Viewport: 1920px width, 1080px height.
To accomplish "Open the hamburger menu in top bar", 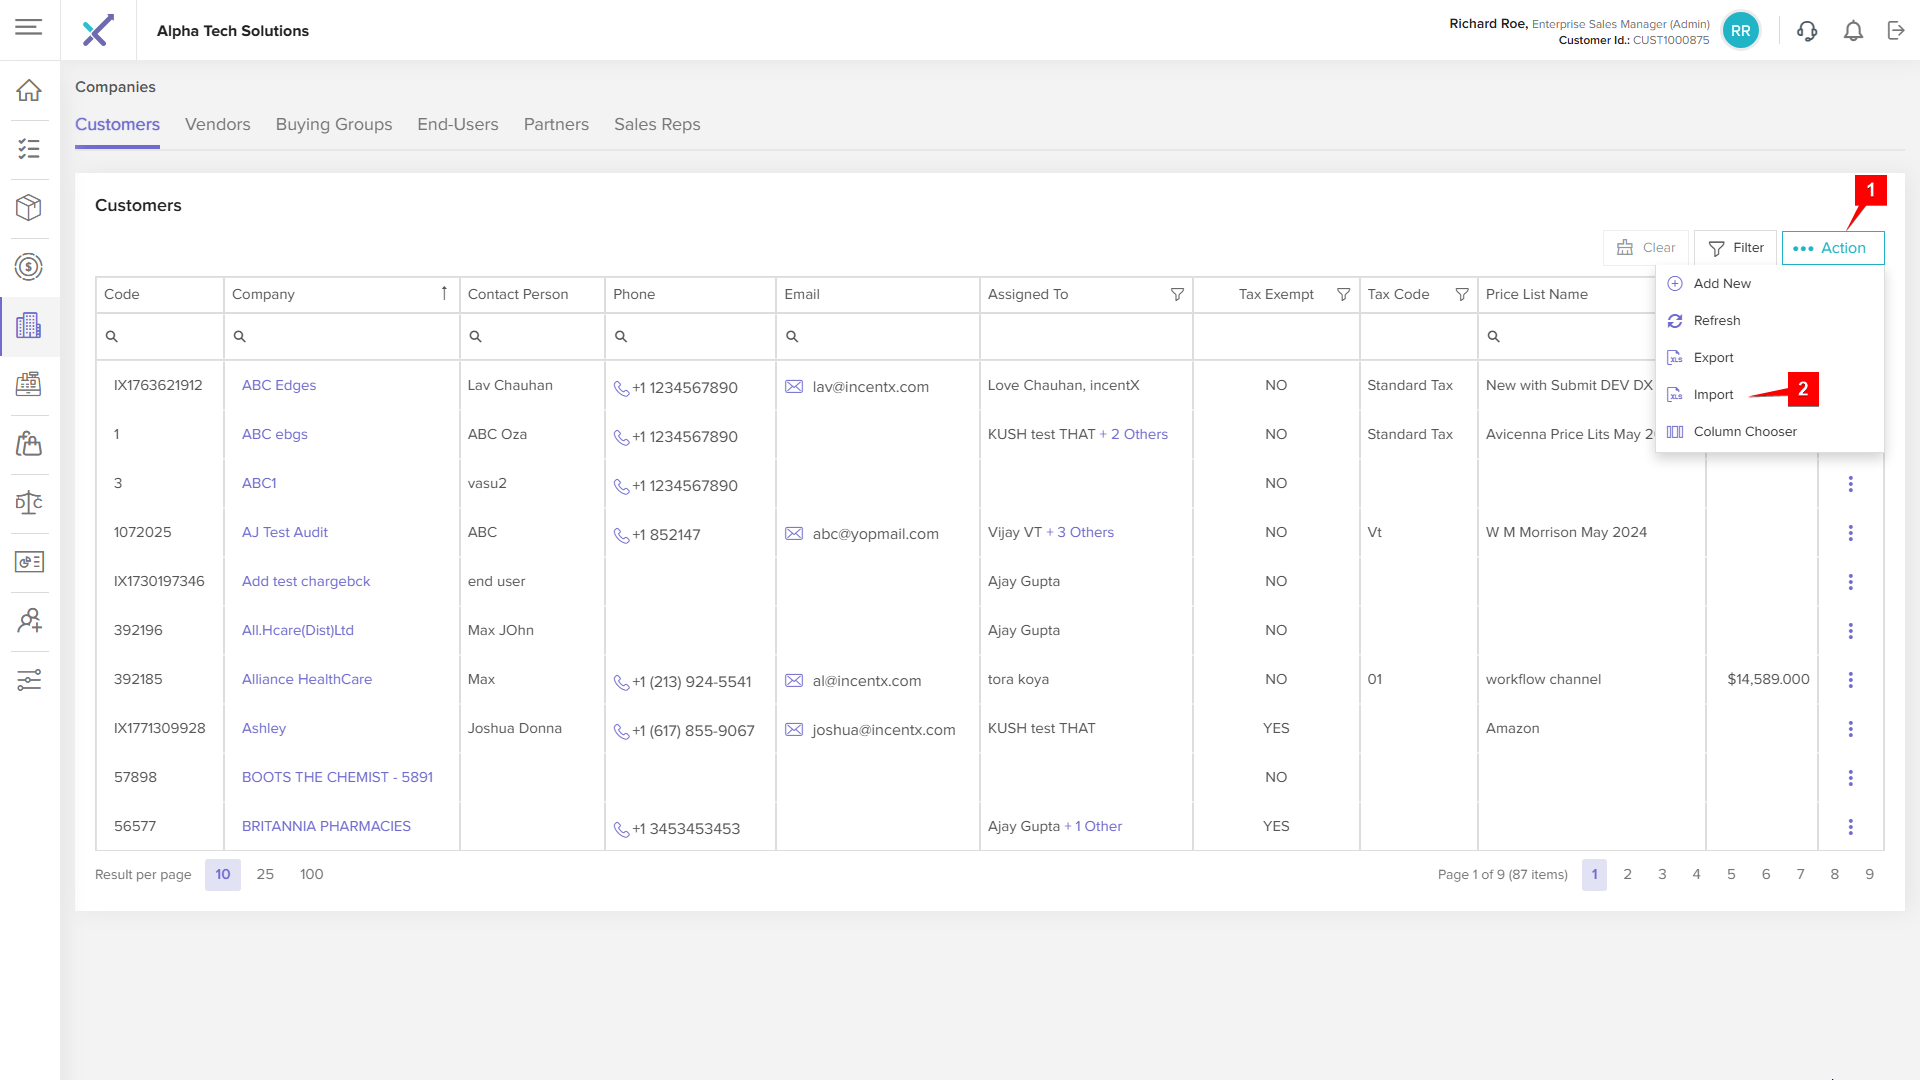I will [29, 28].
